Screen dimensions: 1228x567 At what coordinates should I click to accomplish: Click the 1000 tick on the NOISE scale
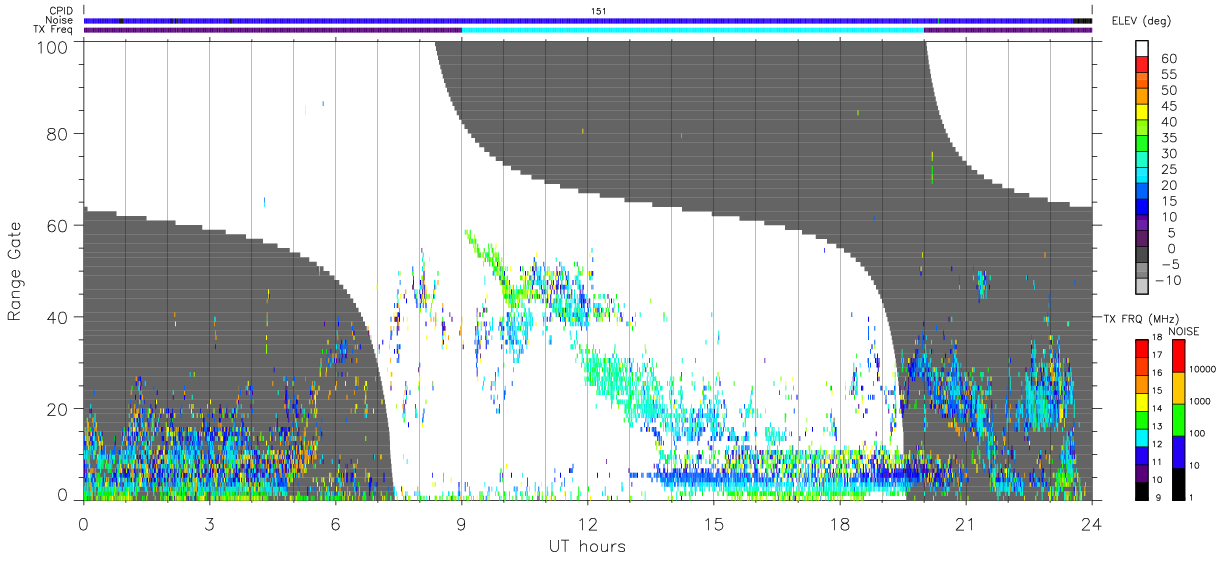click(x=1200, y=401)
